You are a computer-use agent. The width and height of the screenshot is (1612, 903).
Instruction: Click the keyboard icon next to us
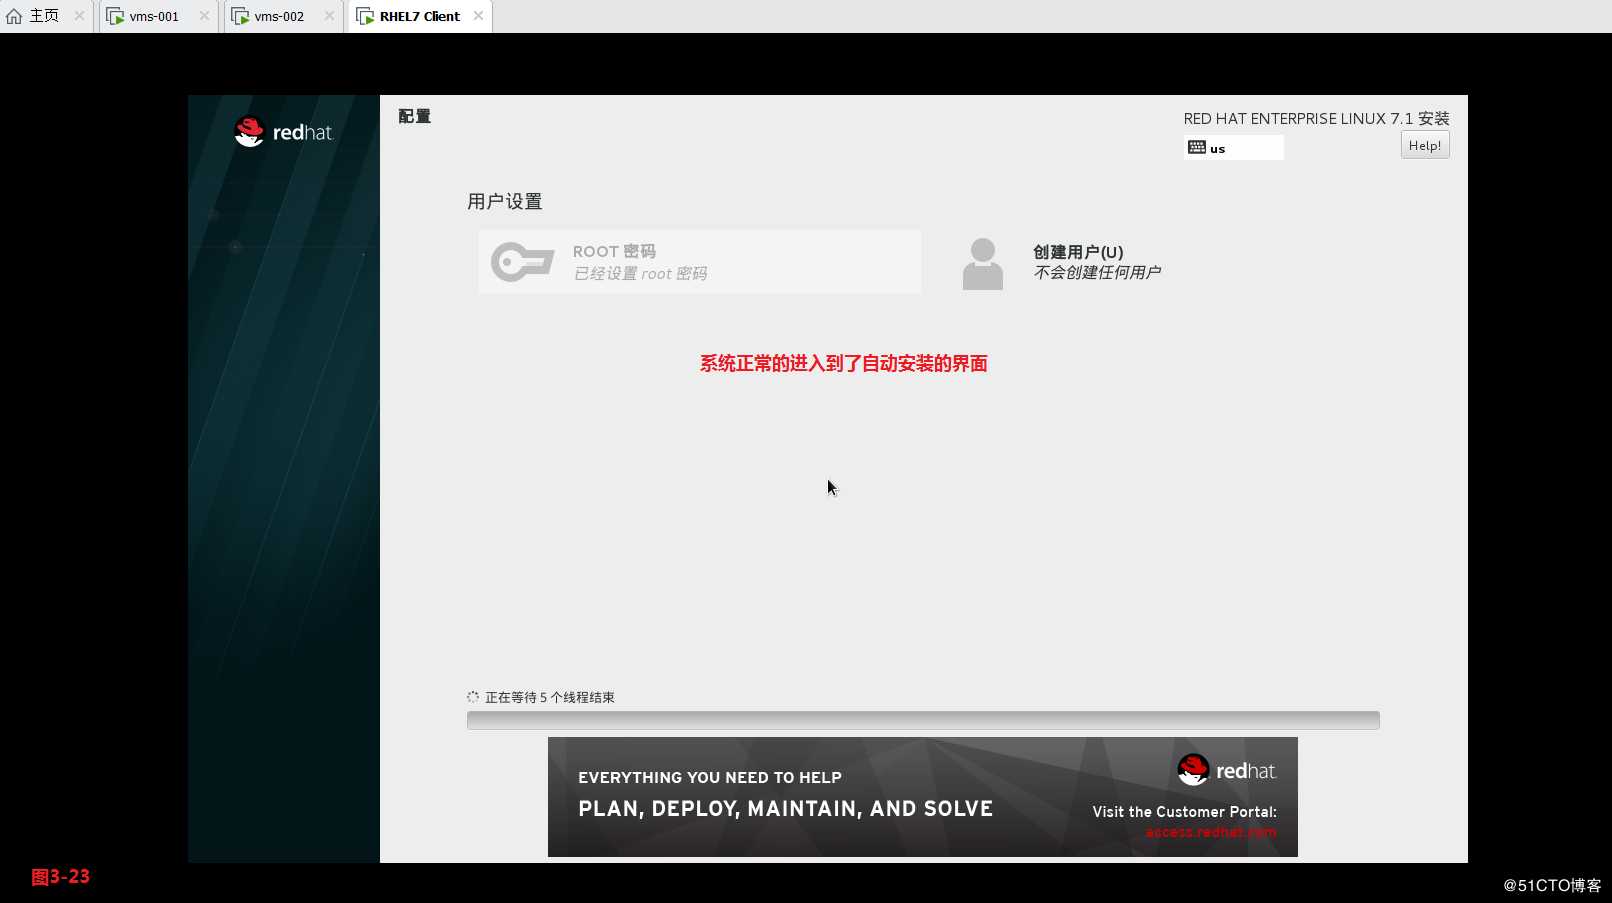pos(1196,148)
